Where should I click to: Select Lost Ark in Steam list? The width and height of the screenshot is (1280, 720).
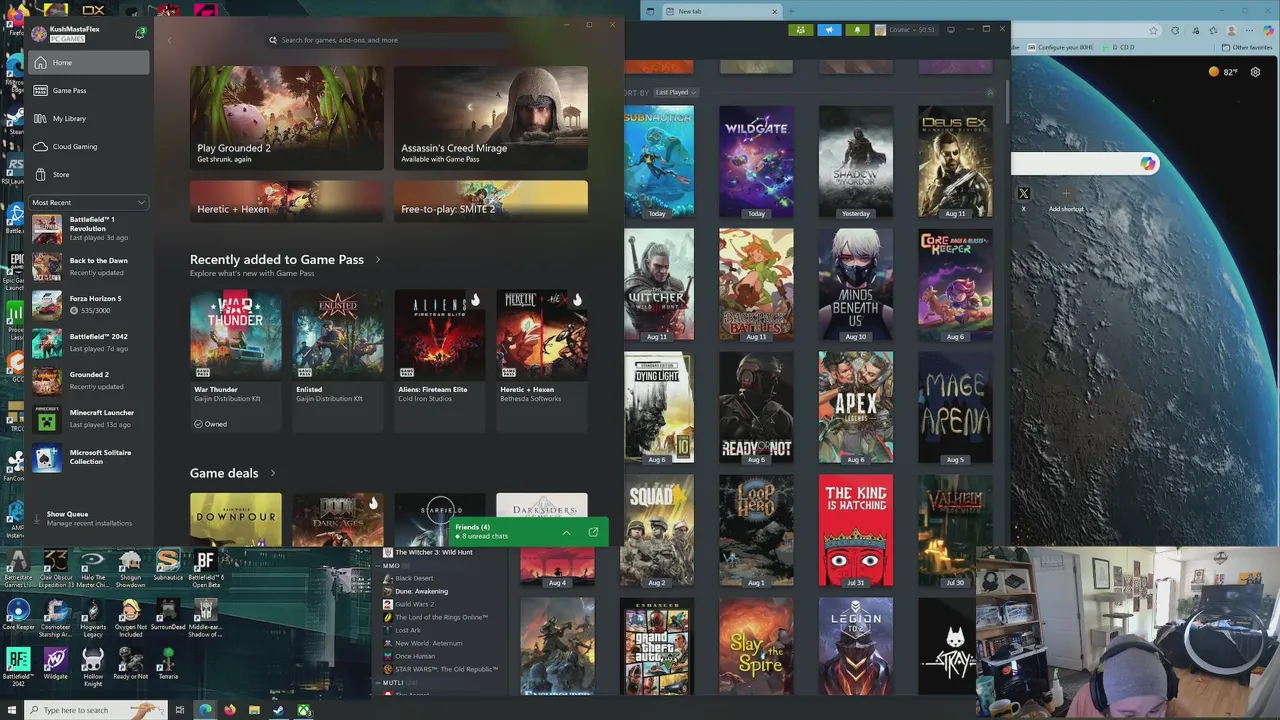click(408, 630)
